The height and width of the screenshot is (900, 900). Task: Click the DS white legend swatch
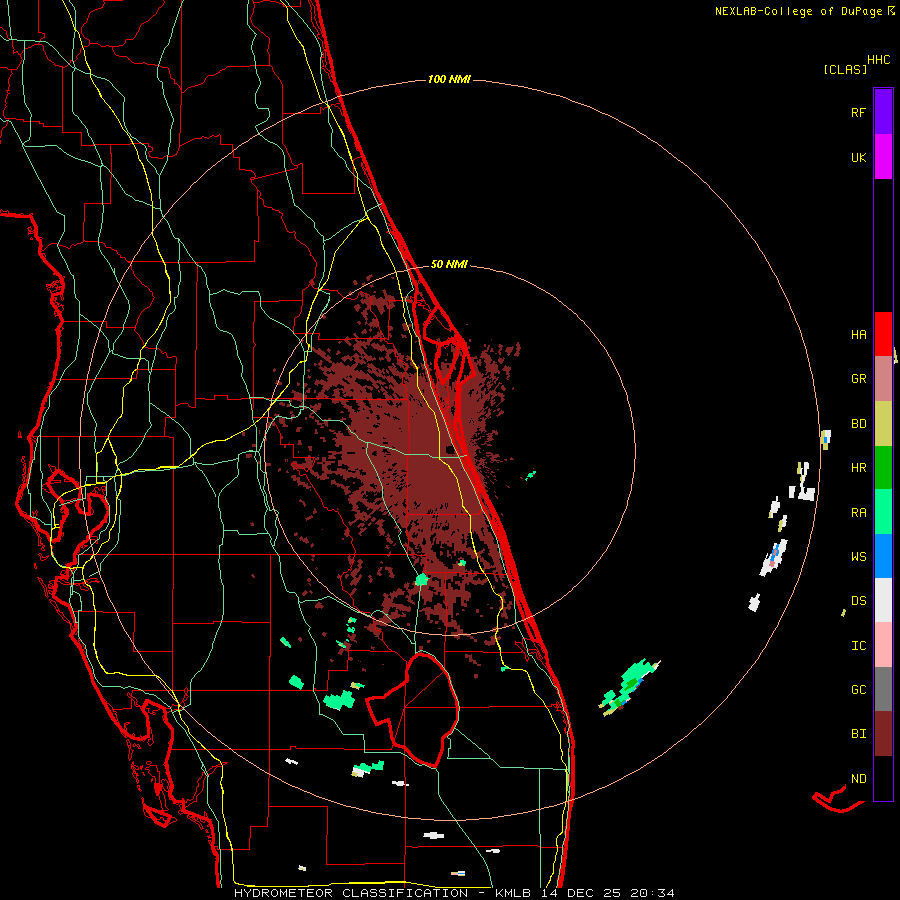(x=883, y=600)
